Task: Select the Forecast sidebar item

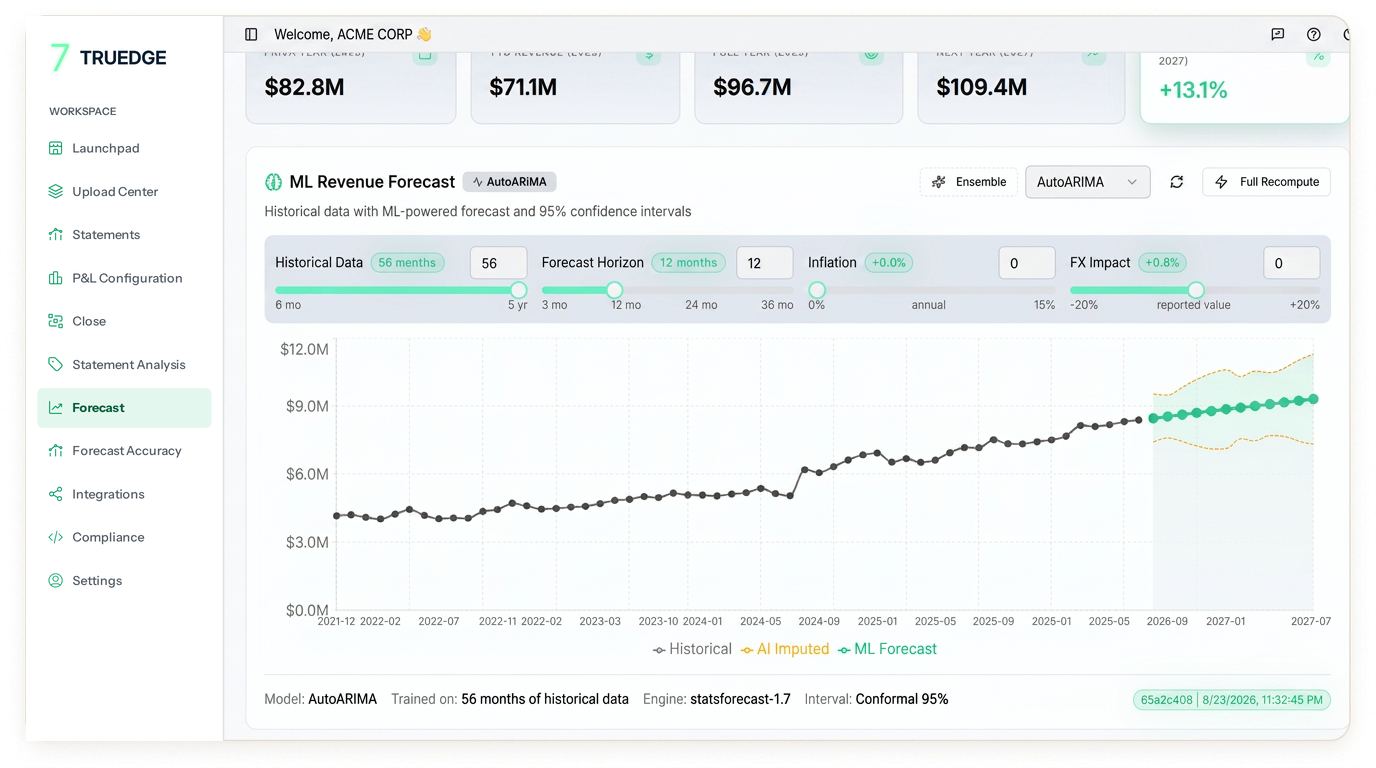Action: click(x=124, y=408)
